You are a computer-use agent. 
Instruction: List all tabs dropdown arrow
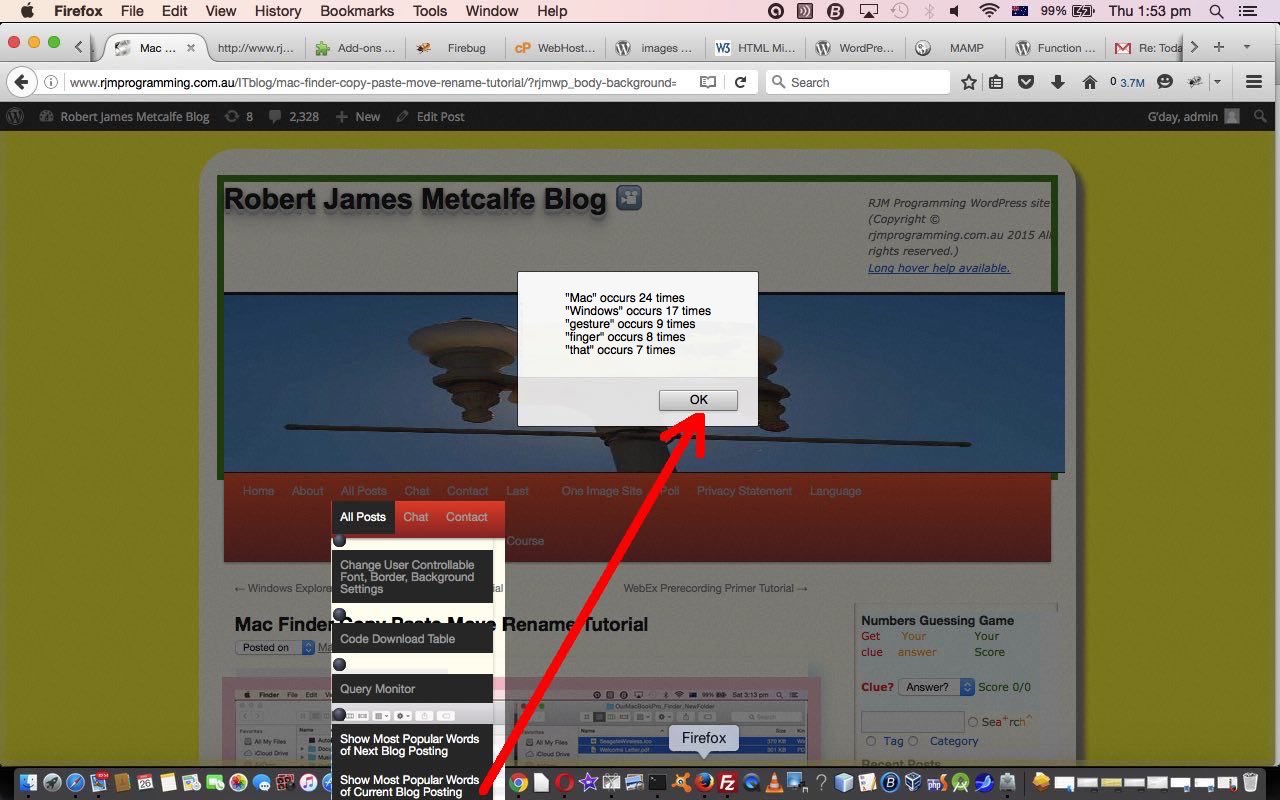[1246, 47]
